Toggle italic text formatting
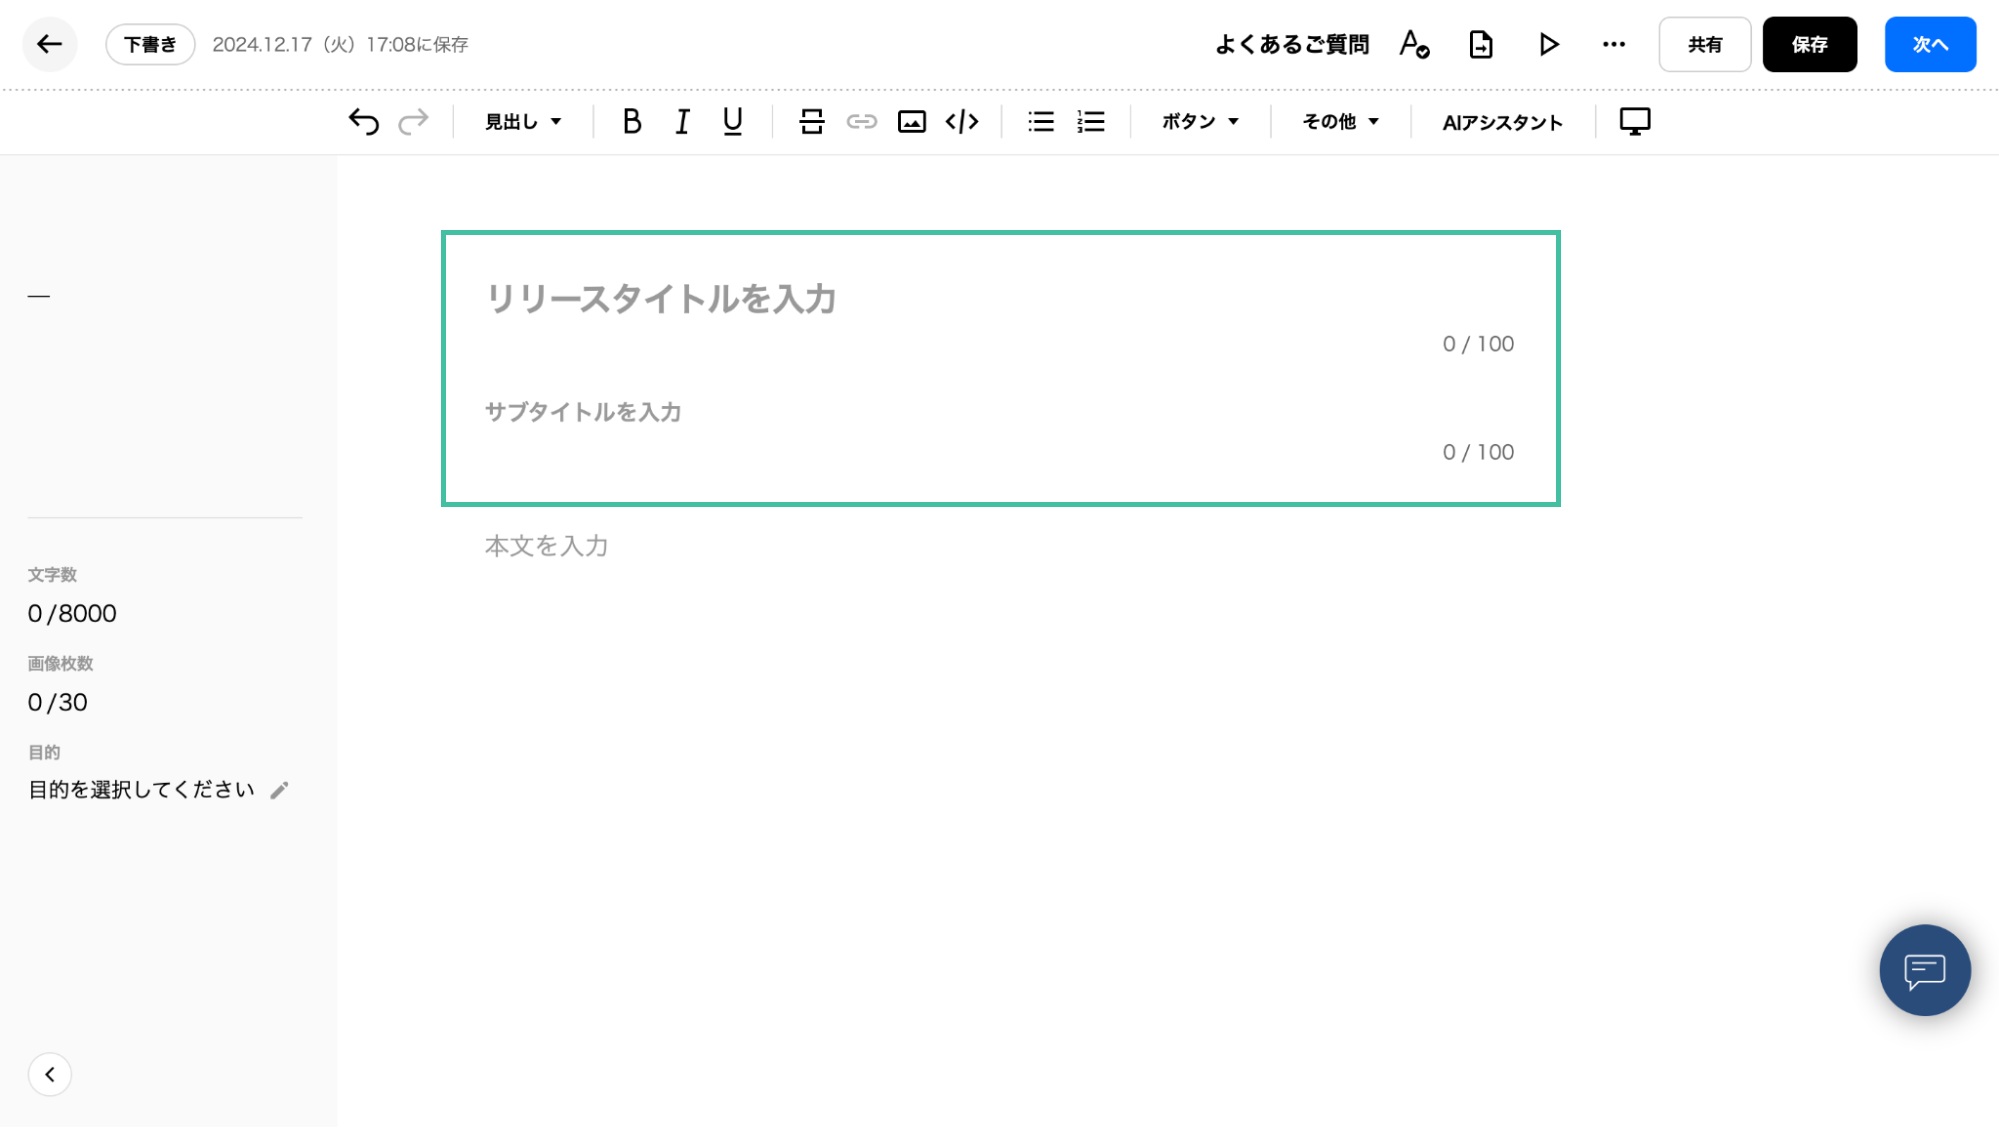 (682, 122)
